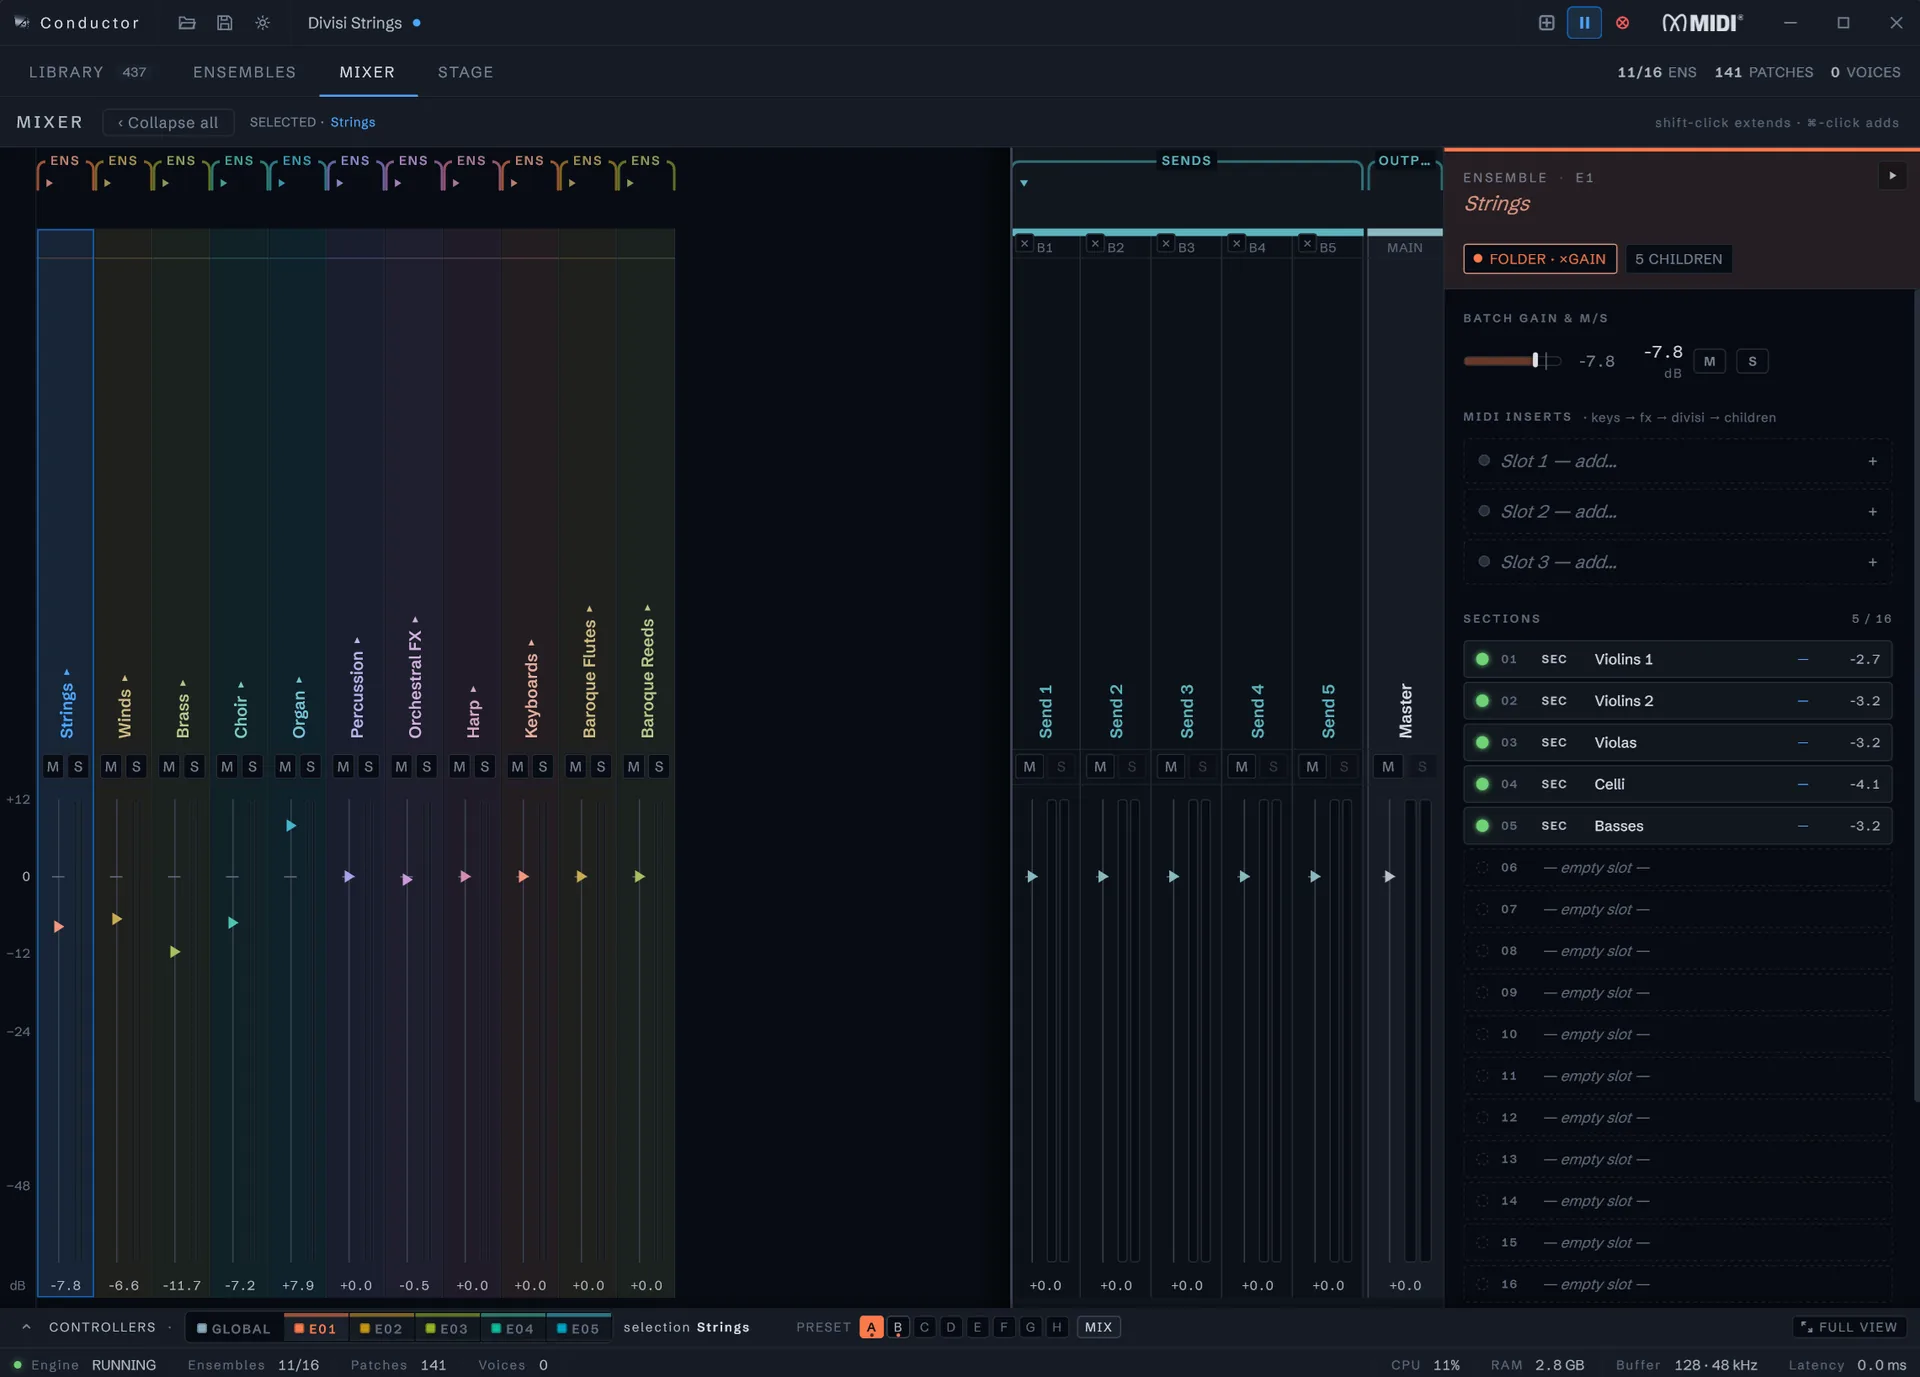Click empty slot 06 in sections
The width and height of the screenshot is (1920, 1377).
(x=1677, y=868)
